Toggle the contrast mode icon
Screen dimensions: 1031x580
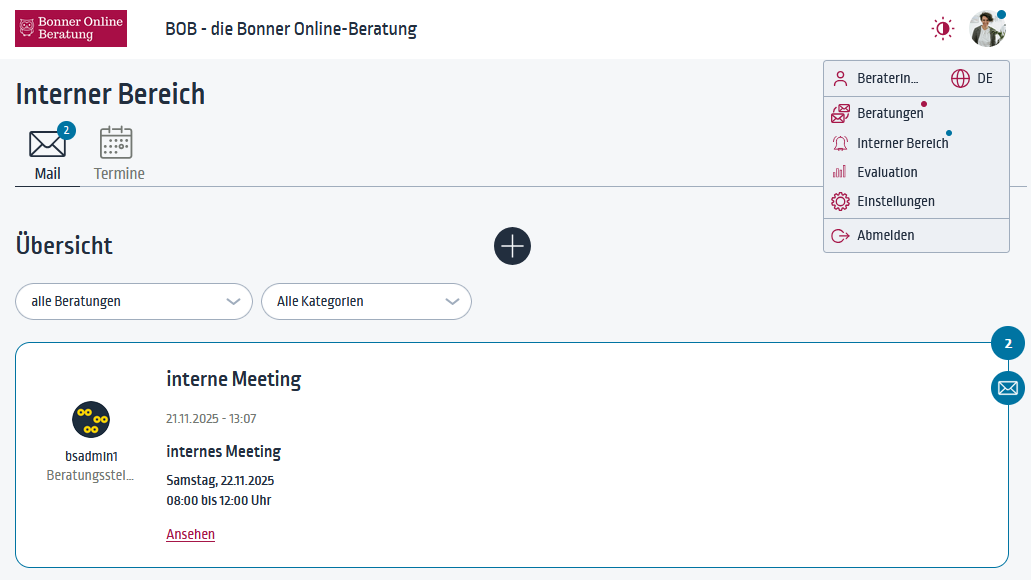(942, 29)
